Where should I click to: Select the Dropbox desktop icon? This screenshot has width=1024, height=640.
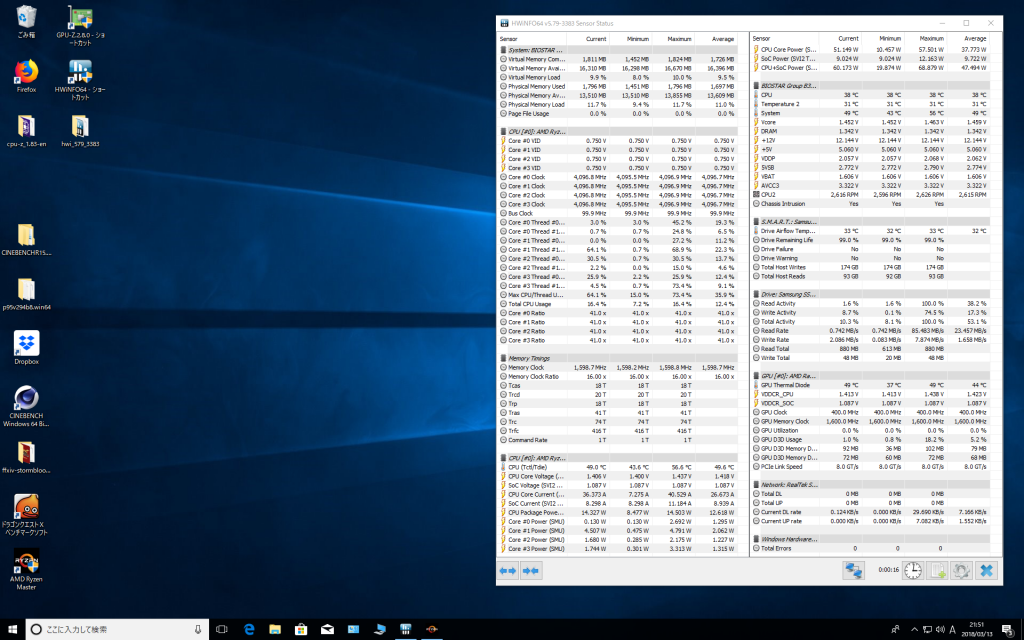coord(26,348)
